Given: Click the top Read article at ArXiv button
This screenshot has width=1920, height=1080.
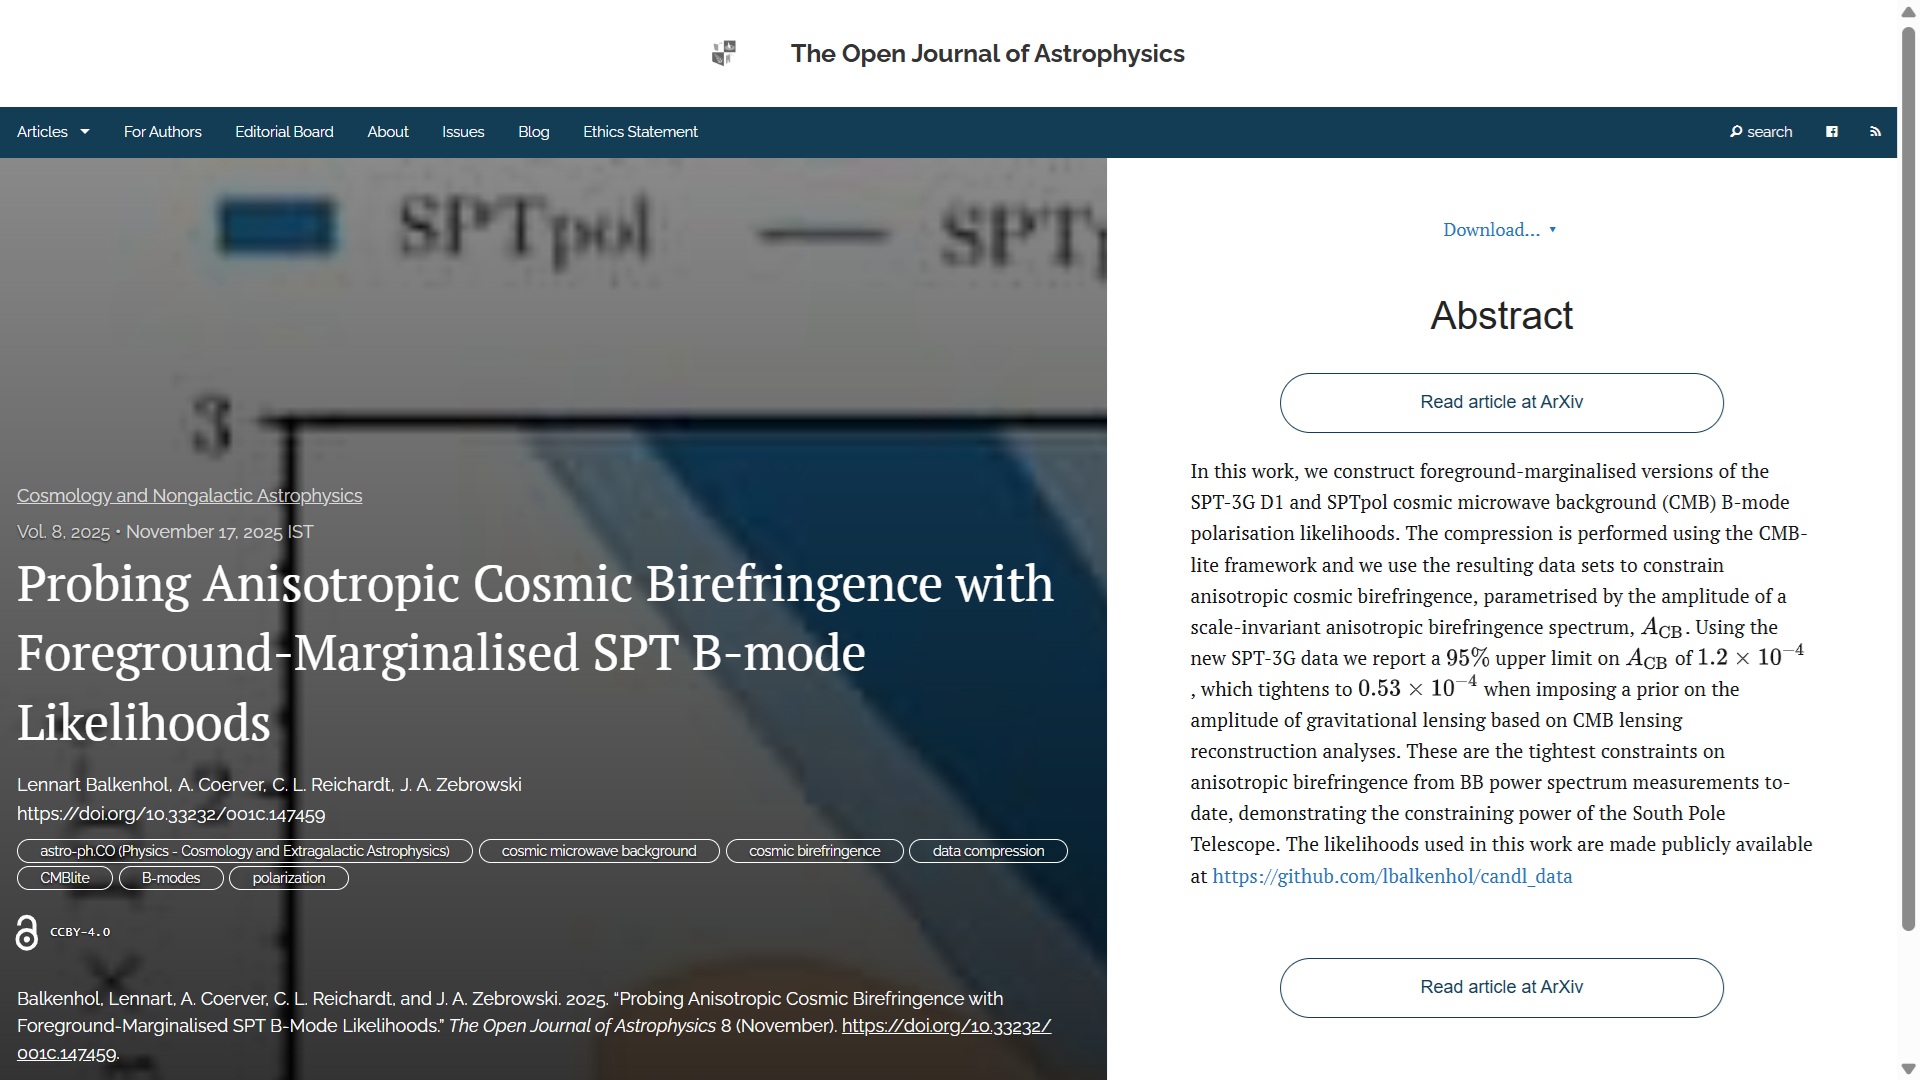Looking at the screenshot, I should click(x=1501, y=403).
